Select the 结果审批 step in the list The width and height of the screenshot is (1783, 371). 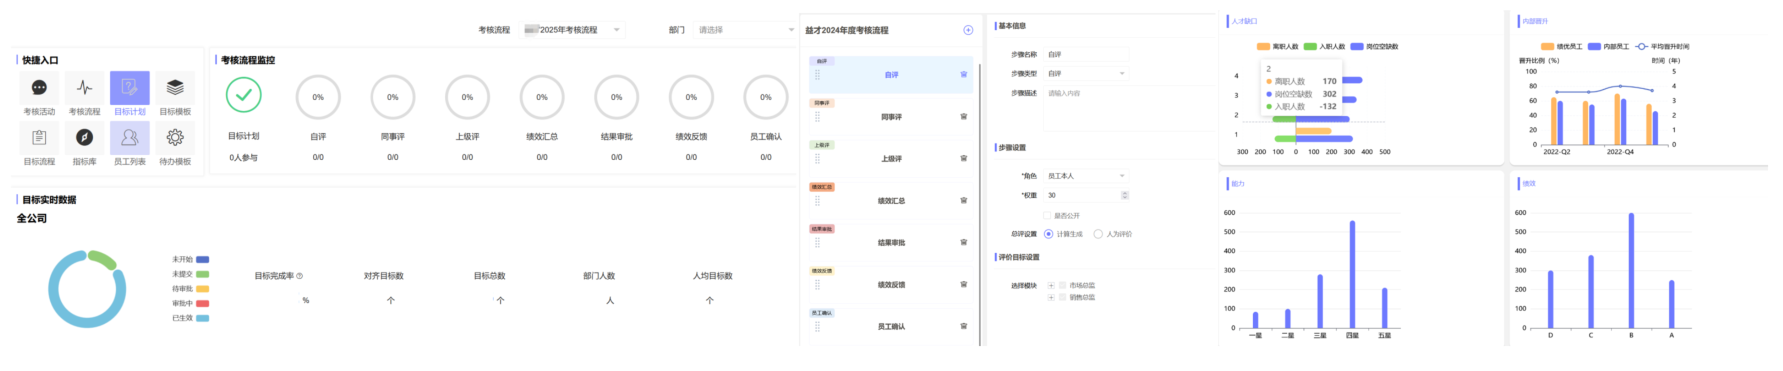tap(891, 243)
